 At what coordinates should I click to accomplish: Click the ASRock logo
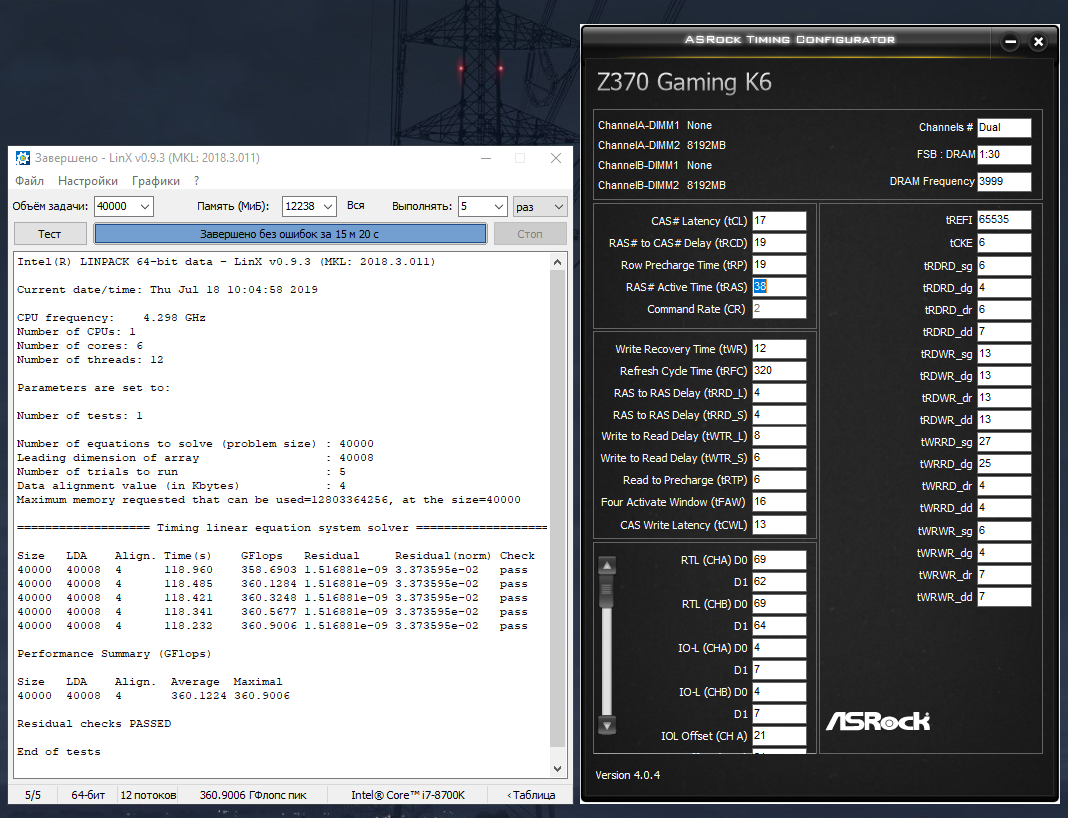coord(878,721)
